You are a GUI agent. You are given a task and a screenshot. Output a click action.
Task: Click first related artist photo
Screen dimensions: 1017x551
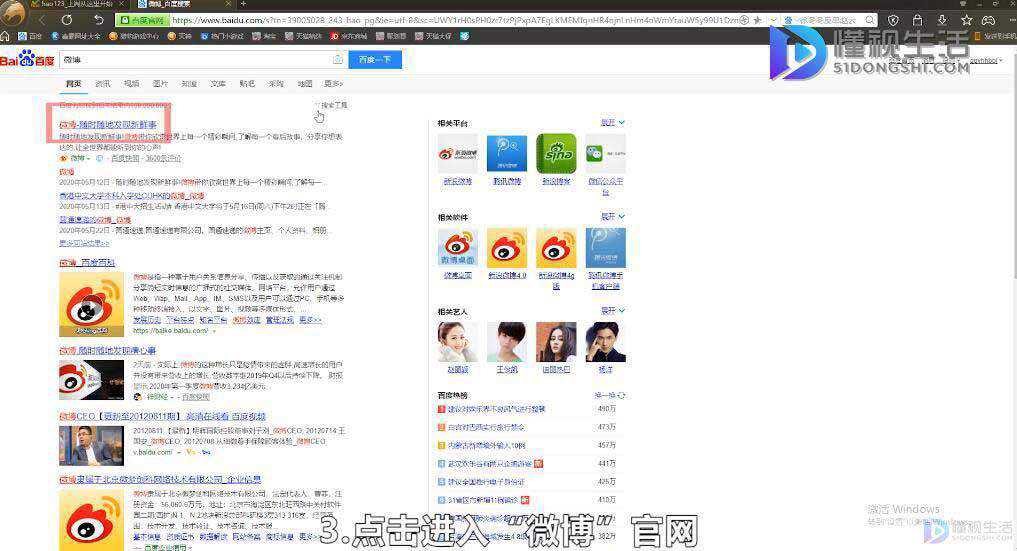pyautogui.click(x=458, y=342)
